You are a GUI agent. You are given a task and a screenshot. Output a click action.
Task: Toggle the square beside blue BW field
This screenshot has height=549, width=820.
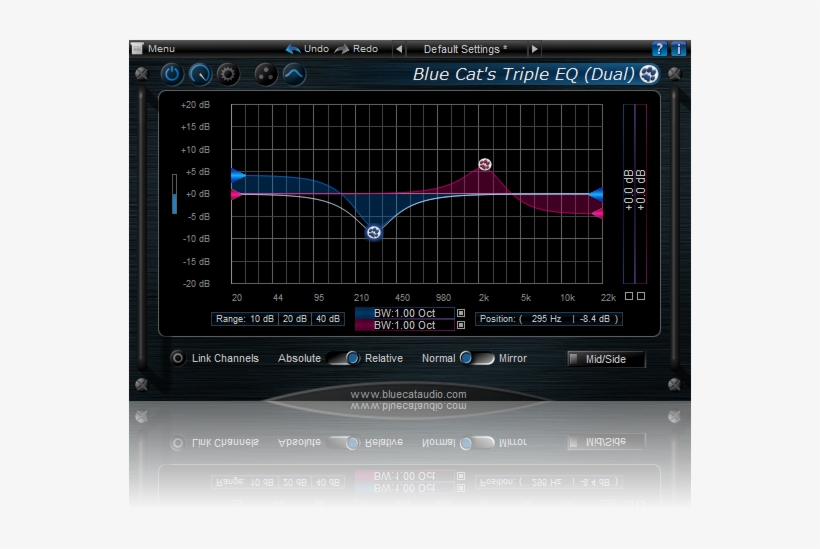tap(461, 313)
